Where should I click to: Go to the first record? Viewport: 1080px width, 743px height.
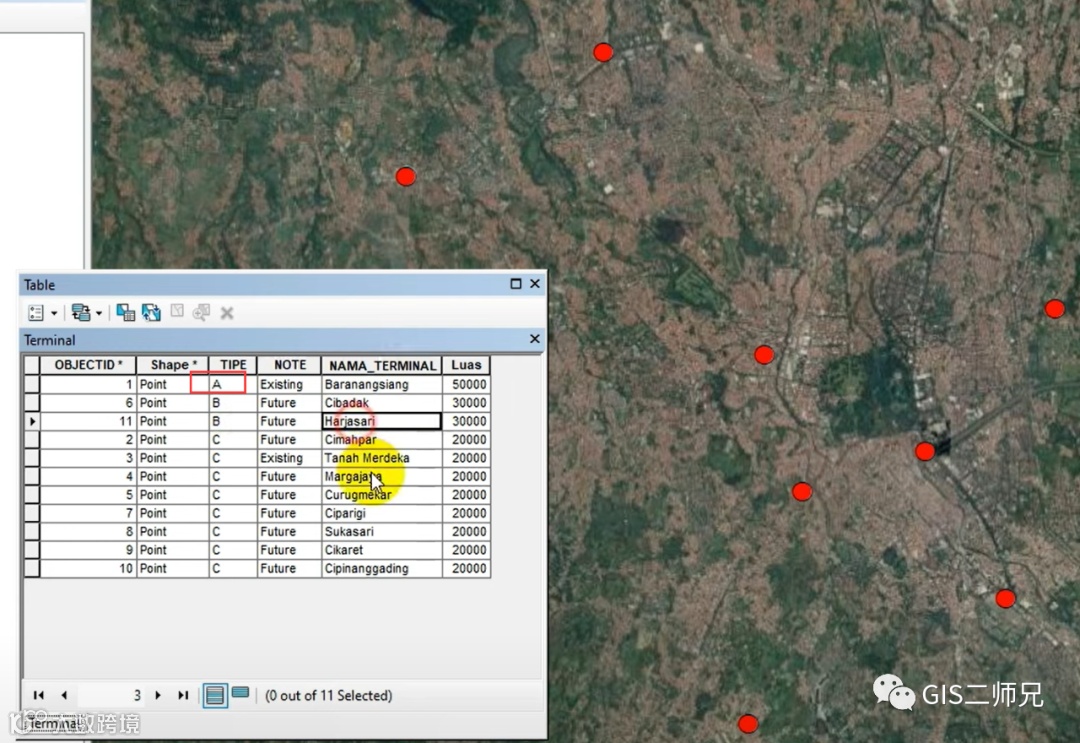[39, 695]
